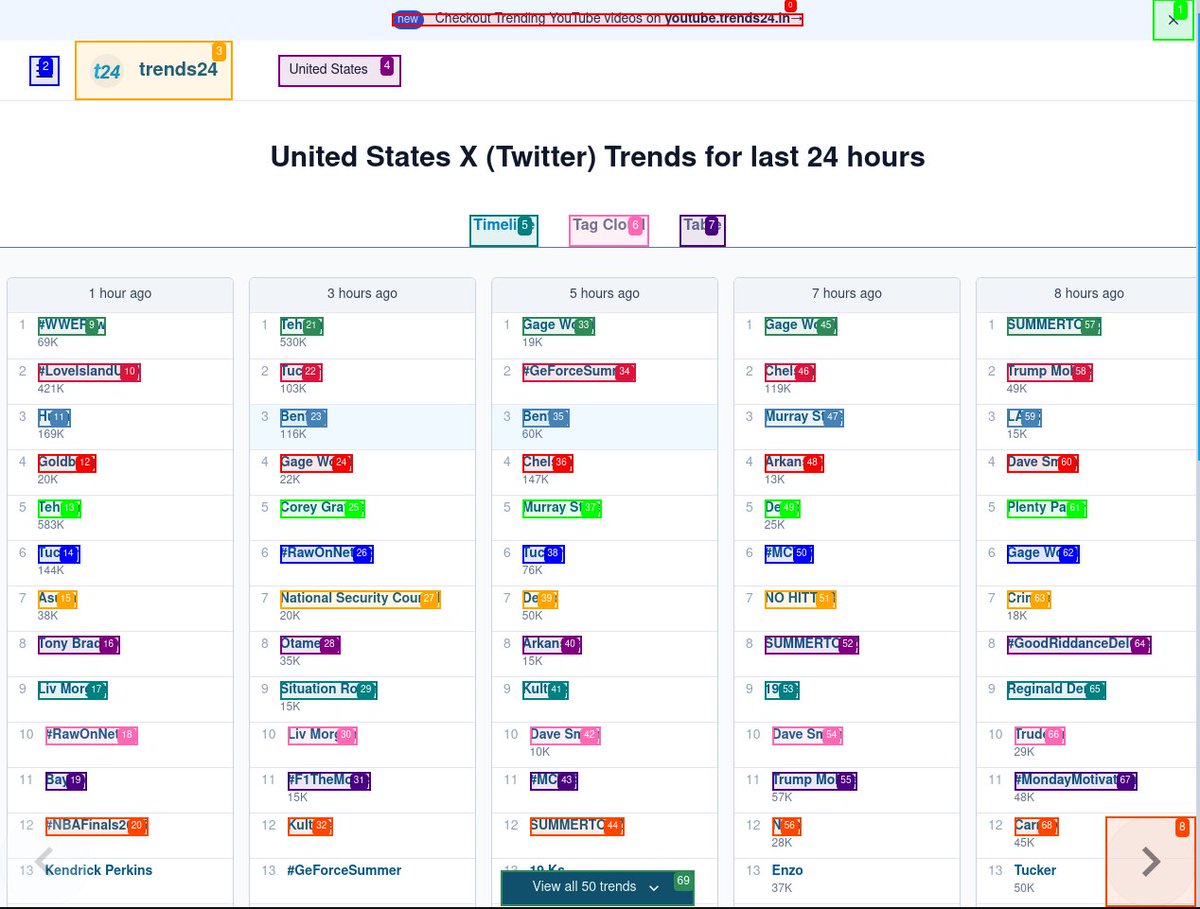Click the '1 hour ago' column header
The width and height of the screenshot is (1200, 909).
(120, 293)
